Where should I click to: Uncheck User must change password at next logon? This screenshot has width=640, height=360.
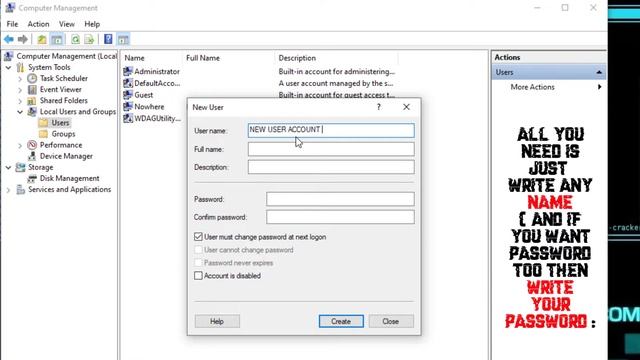click(198, 237)
